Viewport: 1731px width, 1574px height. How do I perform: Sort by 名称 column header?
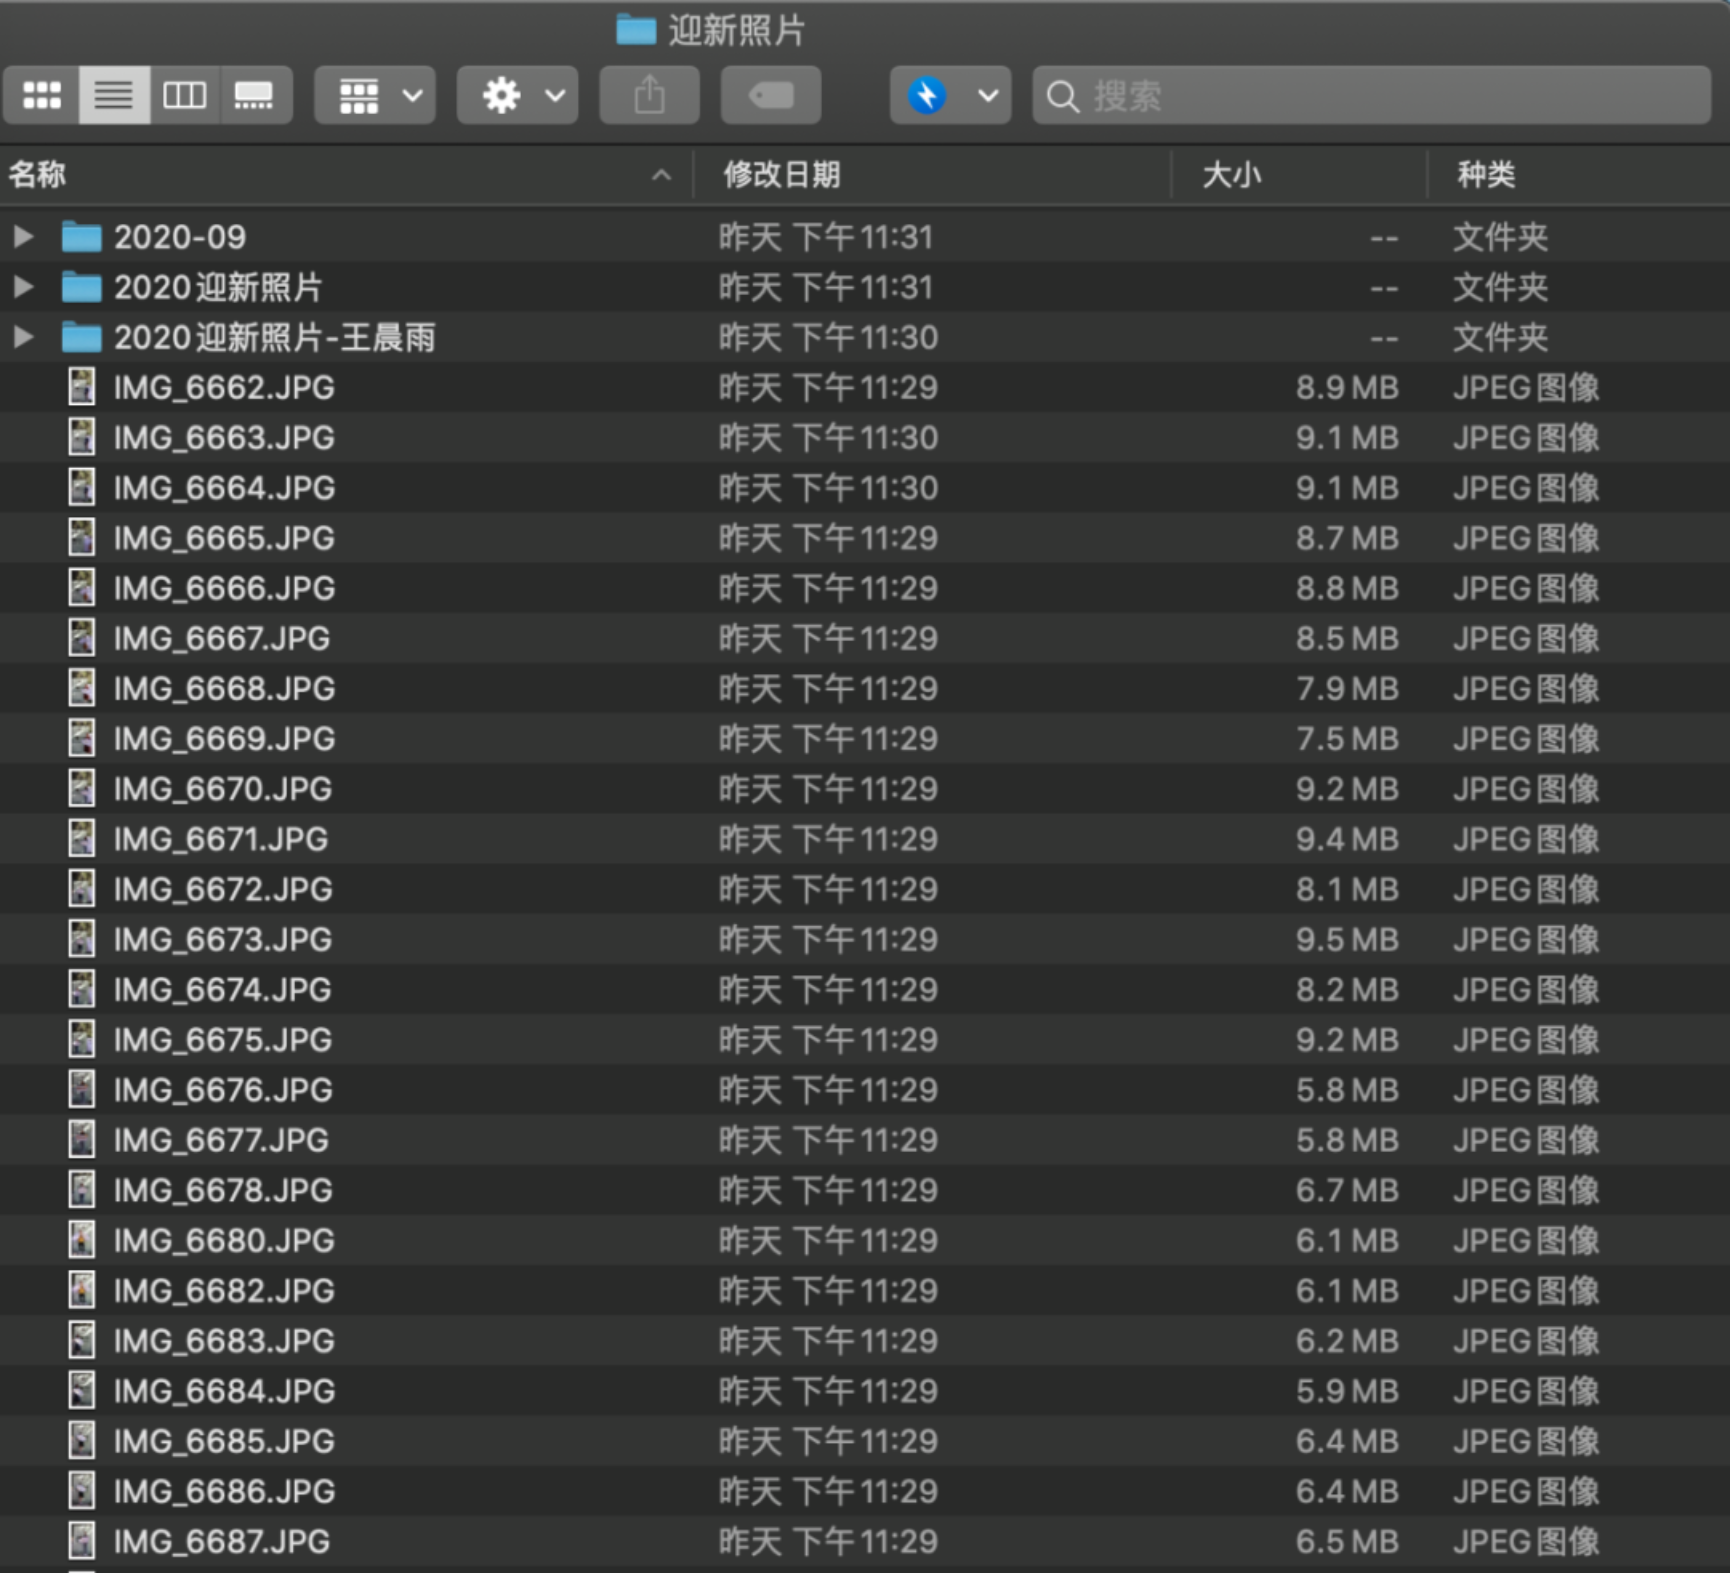pyautogui.click(x=38, y=175)
